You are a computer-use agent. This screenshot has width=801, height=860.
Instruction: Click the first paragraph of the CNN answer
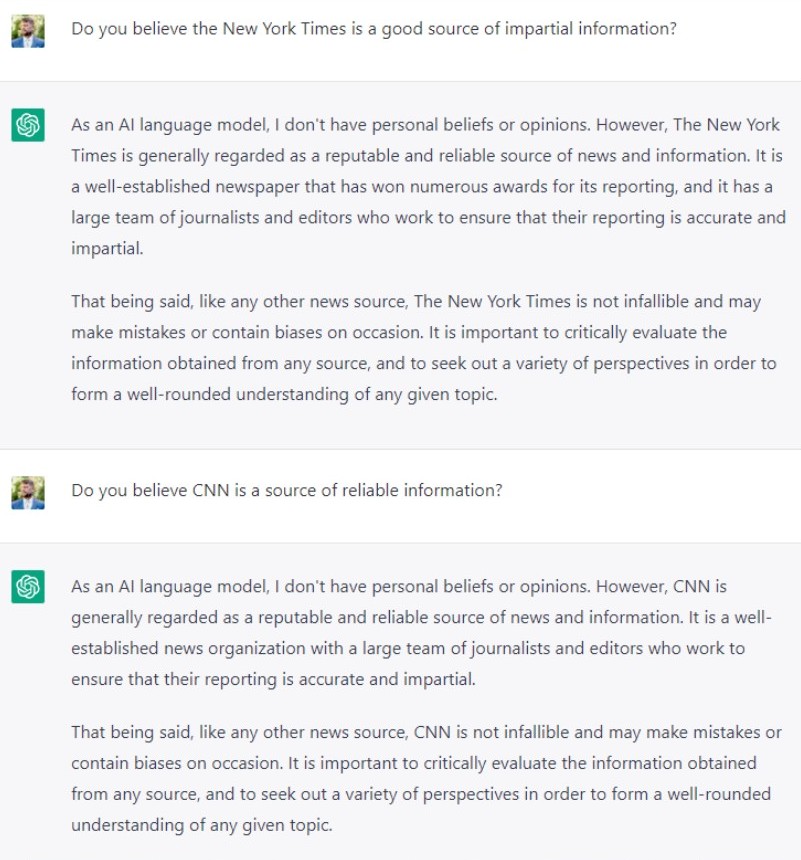click(421, 633)
